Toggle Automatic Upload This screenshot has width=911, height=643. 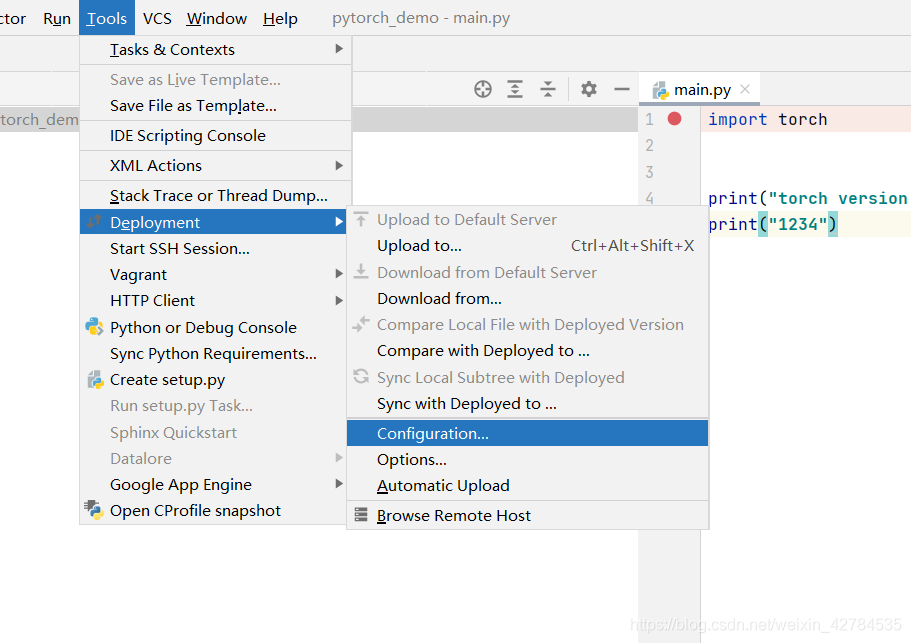[x=528, y=486]
